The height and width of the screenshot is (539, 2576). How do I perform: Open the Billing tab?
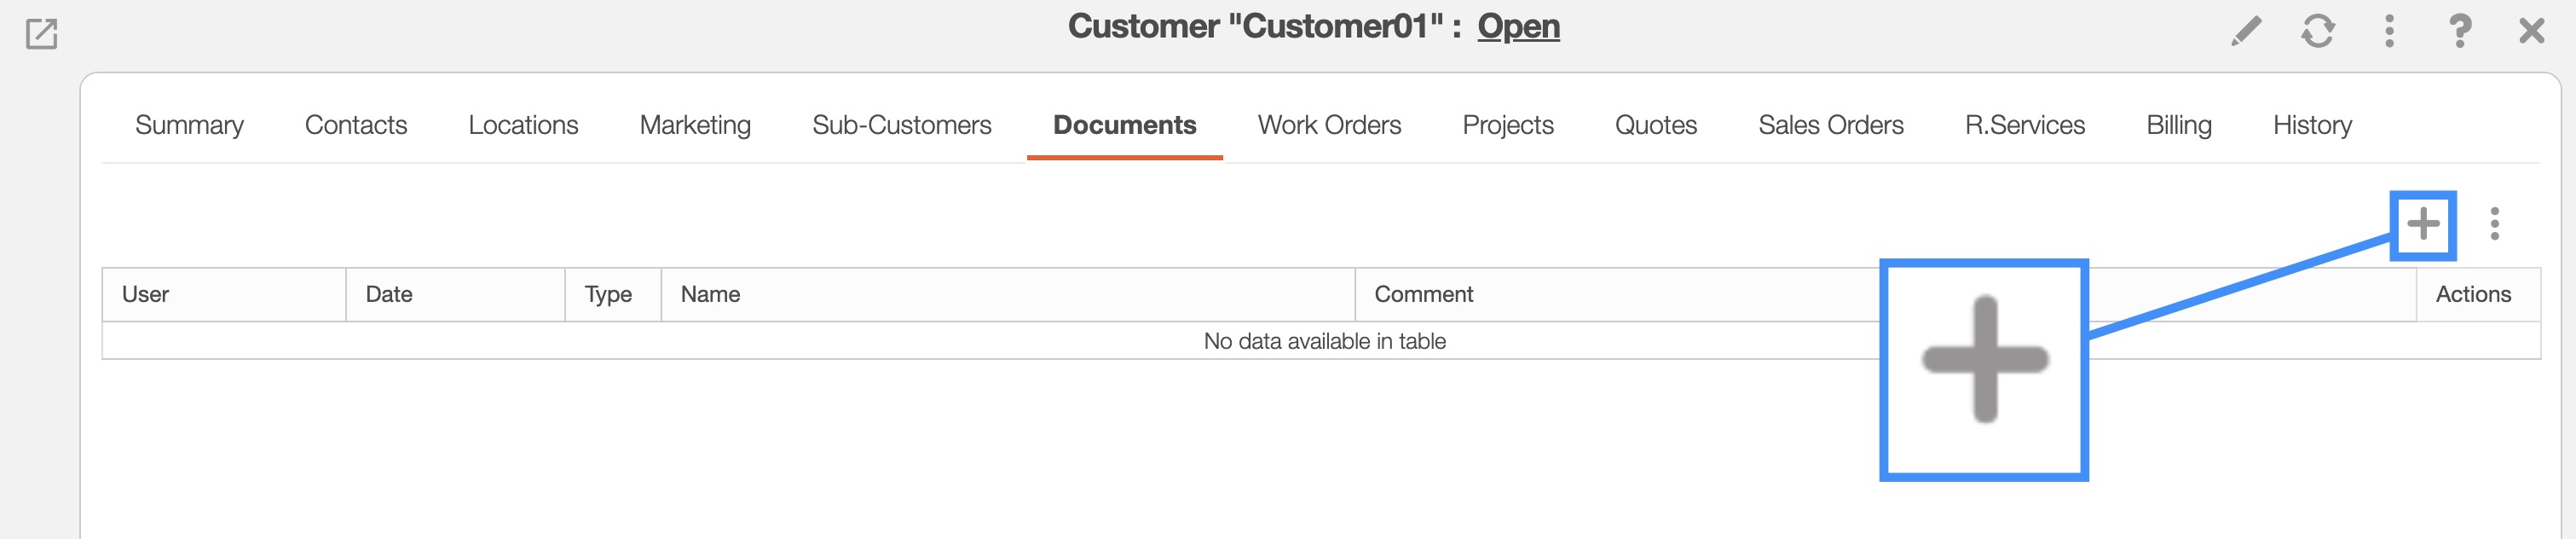pyautogui.click(x=2179, y=125)
